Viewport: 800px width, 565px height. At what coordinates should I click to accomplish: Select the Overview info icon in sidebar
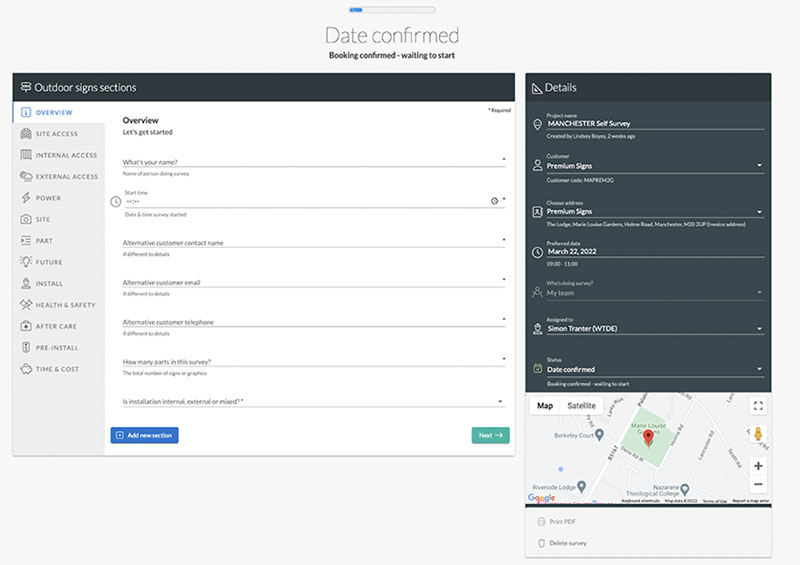coord(26,112)
